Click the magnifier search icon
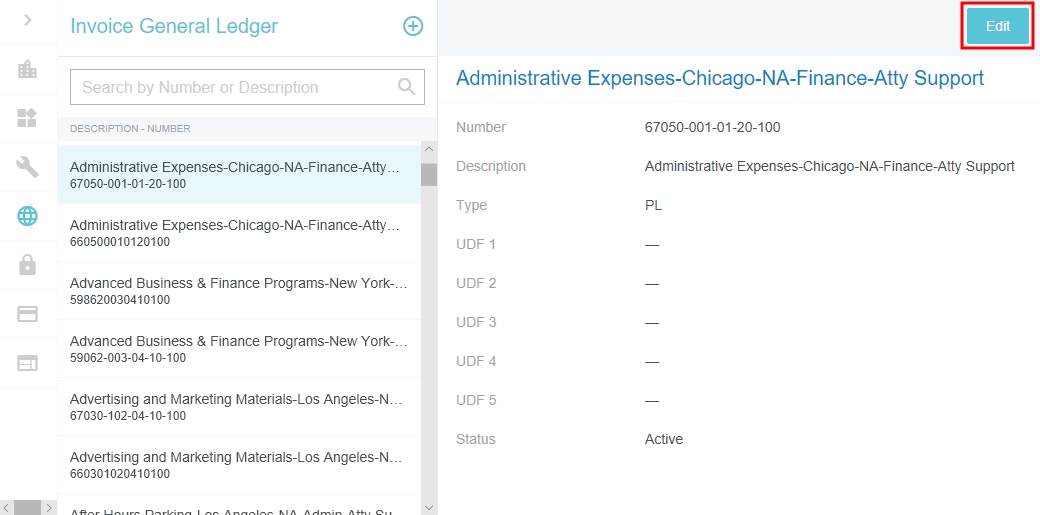Image resolution: width=1040 pixels, height=515 pixels. 406,87
